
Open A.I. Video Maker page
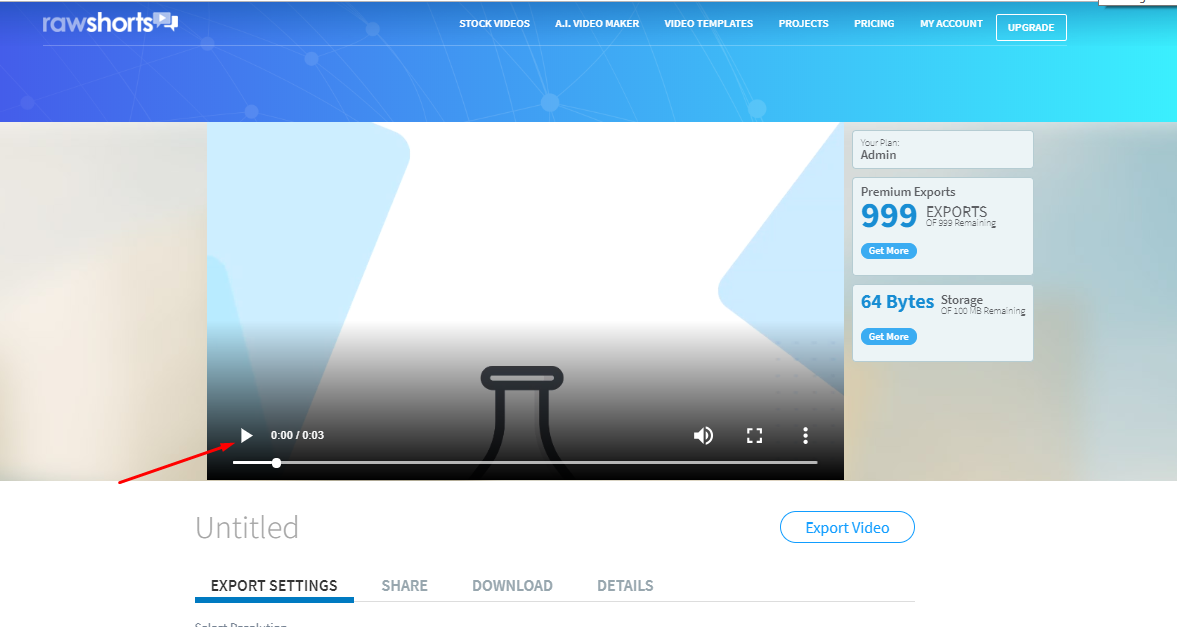coord(598,24)
